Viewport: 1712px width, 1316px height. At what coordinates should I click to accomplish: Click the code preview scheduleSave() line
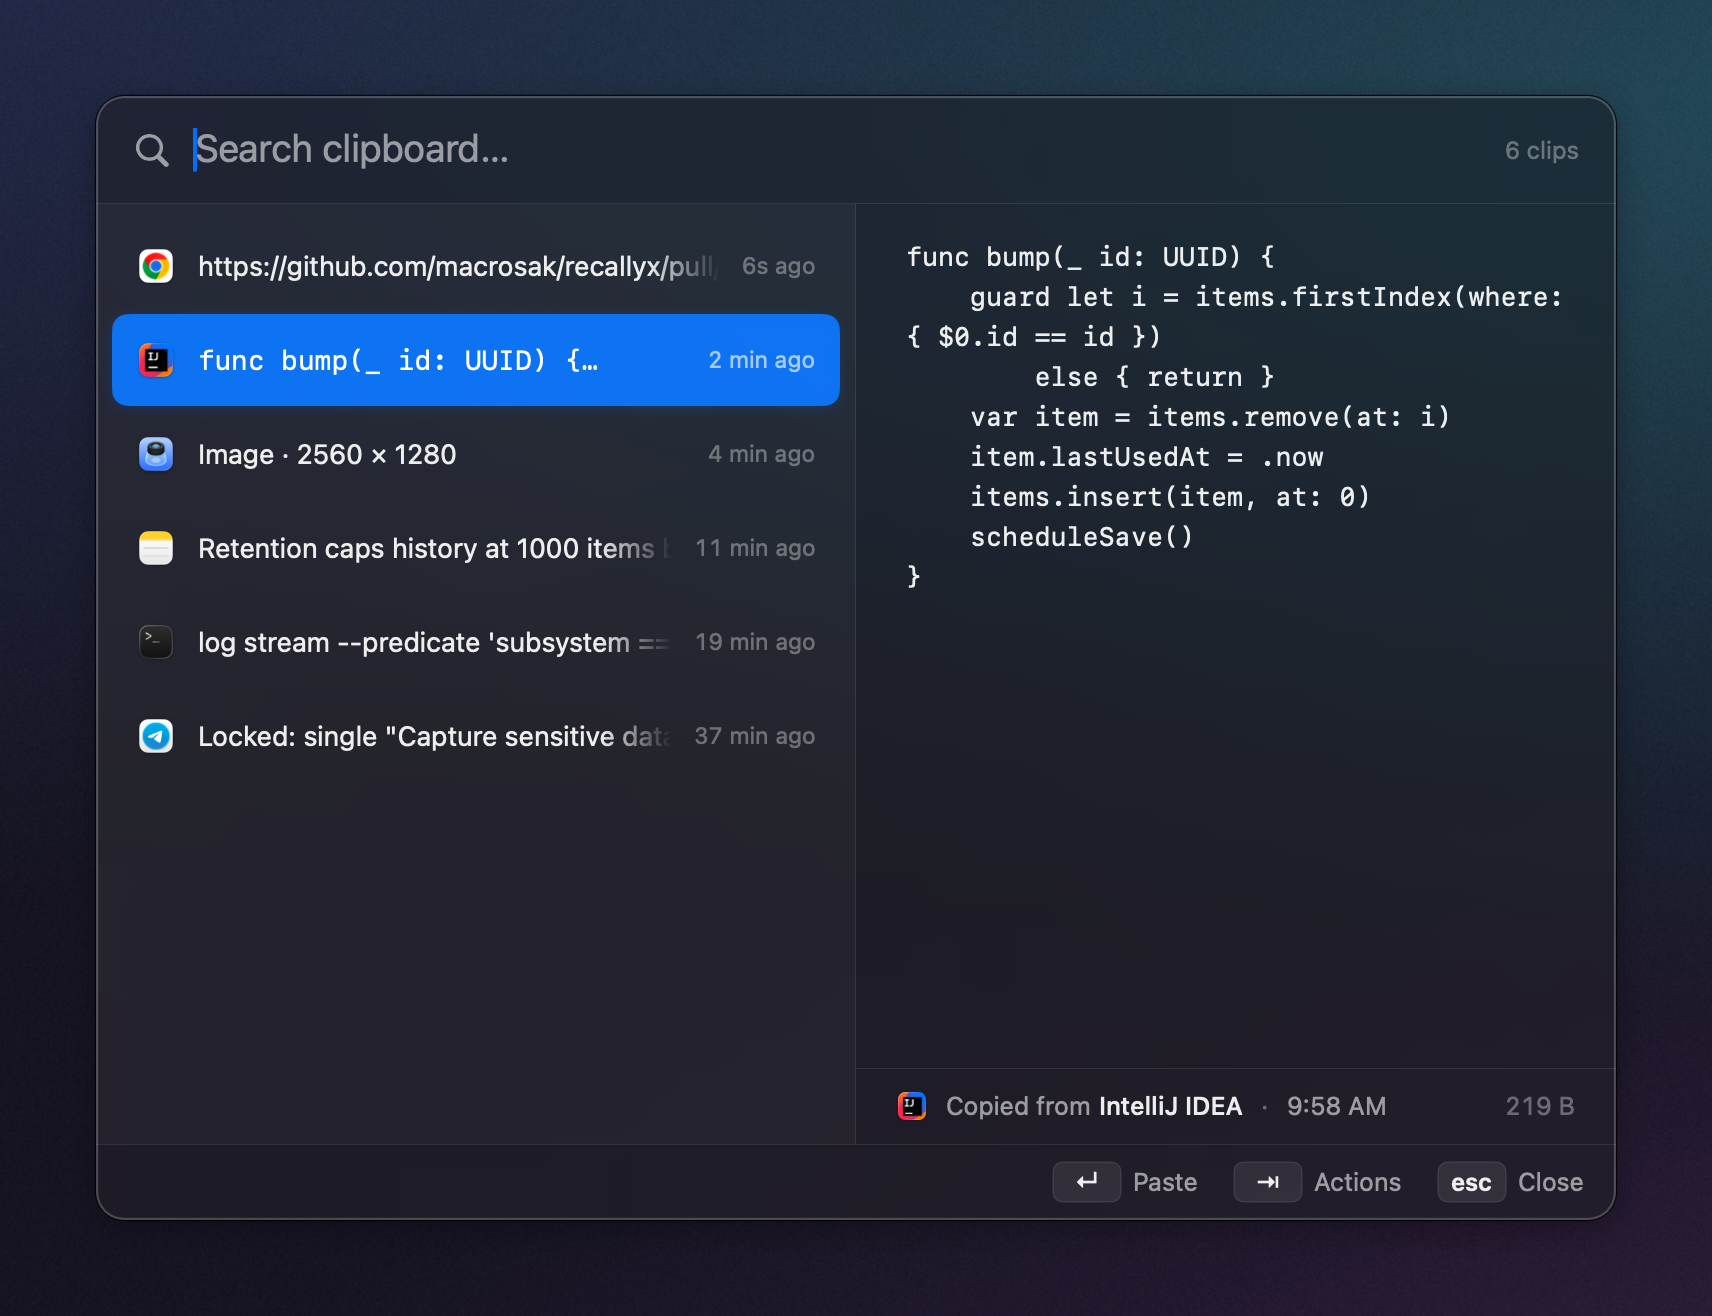pos(1082,537)
